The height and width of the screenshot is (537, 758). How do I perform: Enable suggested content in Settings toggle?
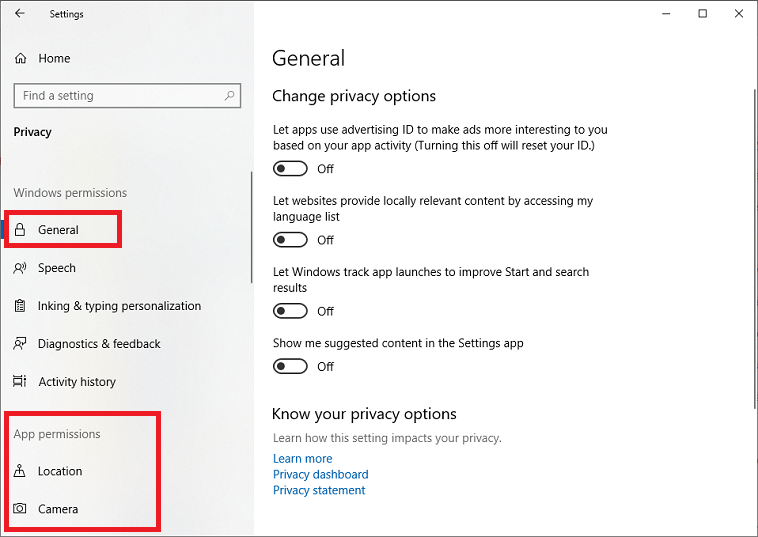(290, 366)
